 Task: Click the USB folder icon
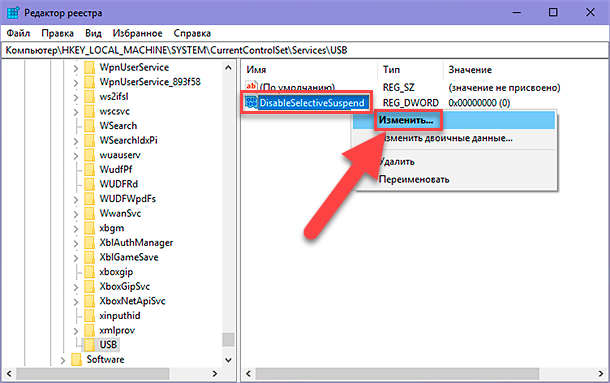coord(89,345)
